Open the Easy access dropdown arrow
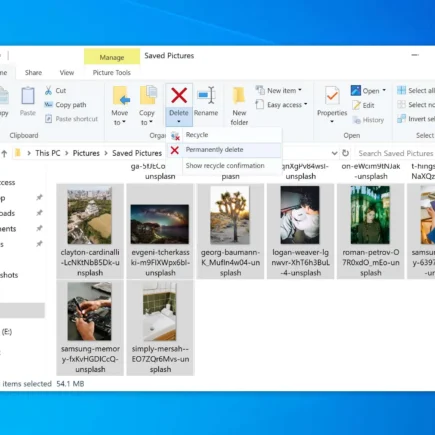The width and height of the screenshot is (435, 435). click(x=306, y=104)
